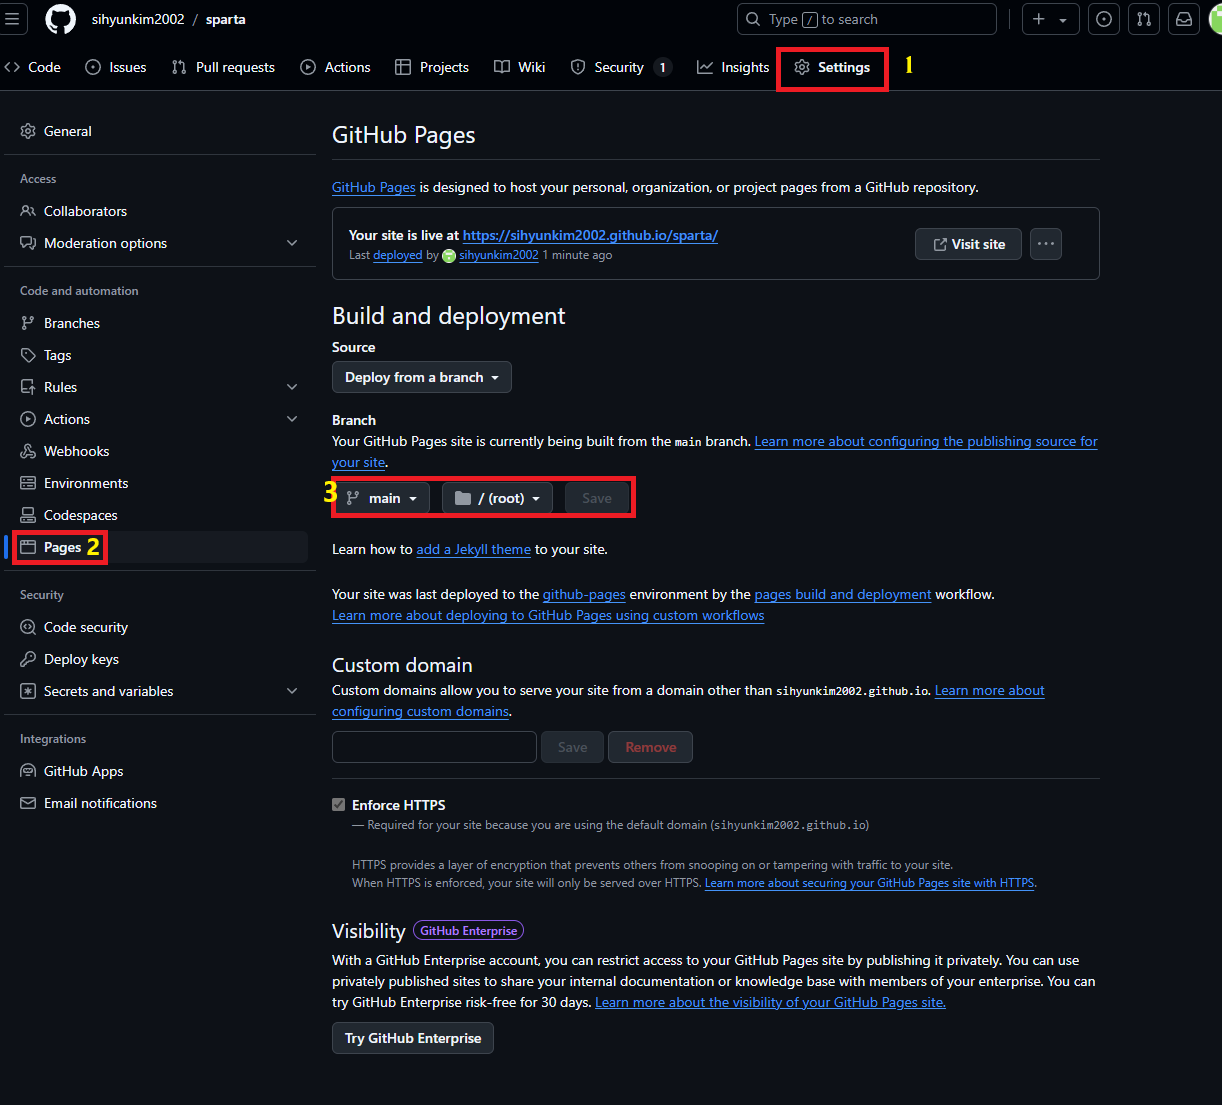Open the notifications inbox icon

pos(1184,19)
